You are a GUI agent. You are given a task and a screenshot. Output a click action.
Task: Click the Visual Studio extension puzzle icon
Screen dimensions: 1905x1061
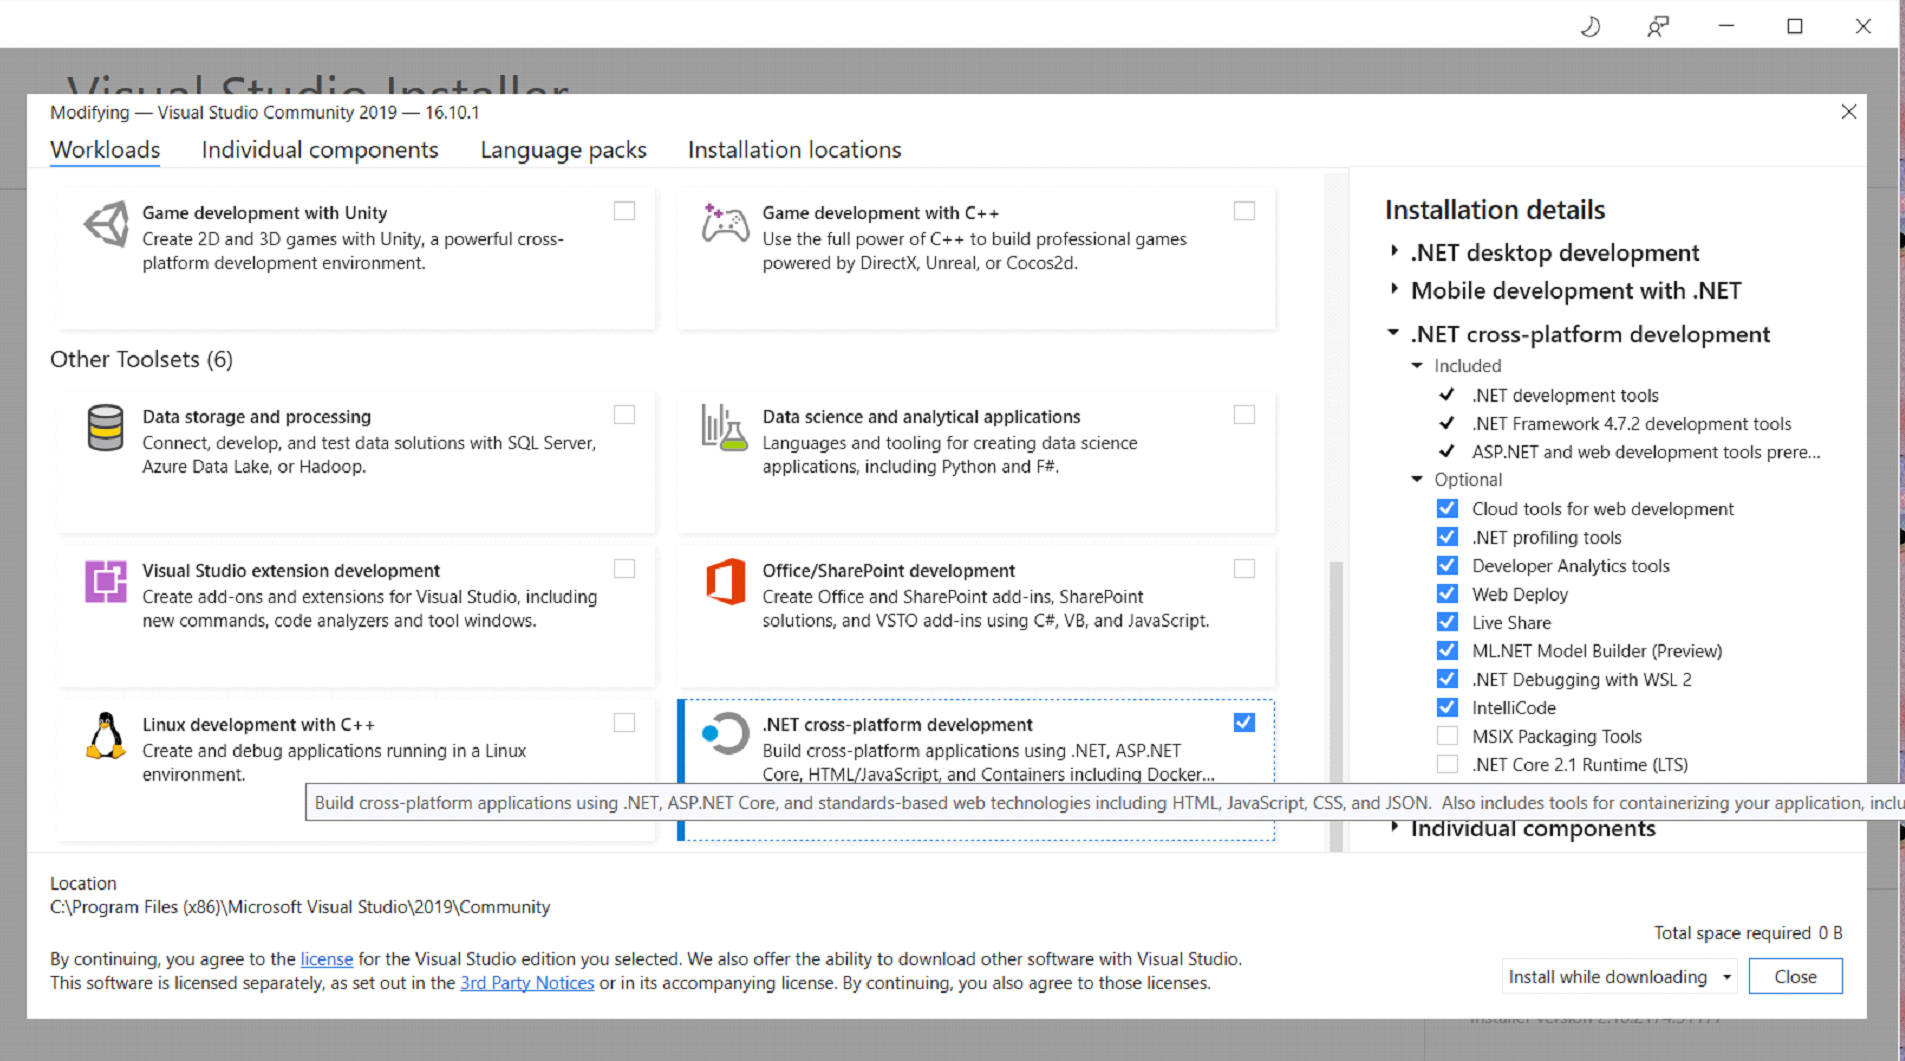click(x=105, y=581)
